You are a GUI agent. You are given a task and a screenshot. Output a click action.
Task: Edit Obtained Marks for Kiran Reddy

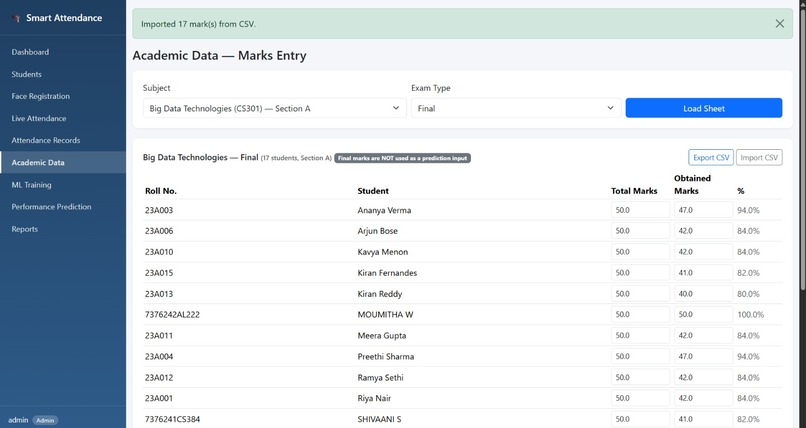(703, 294)
